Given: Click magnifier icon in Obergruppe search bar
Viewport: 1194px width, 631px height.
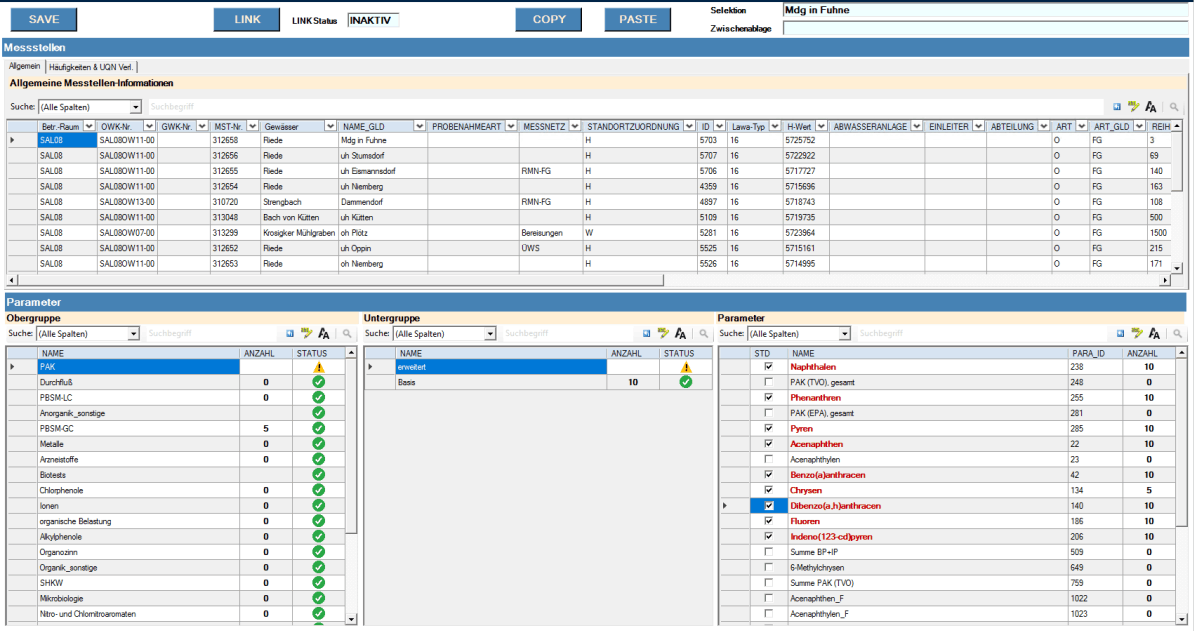Looking at the screenshot, I should click(x=347, y=334).
